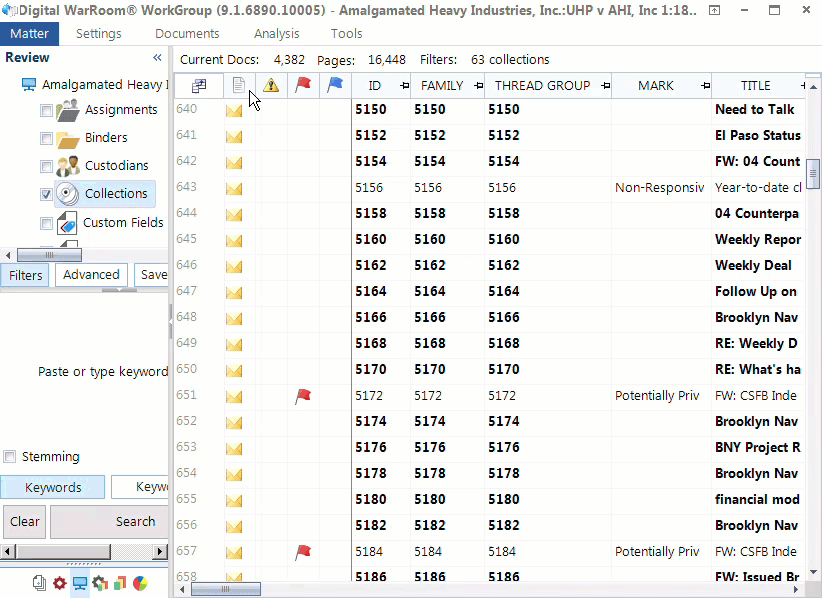Click the documents stack icon in bottom navigation
The height and width of the screenshot is (598, 822).
pos(39,583)
